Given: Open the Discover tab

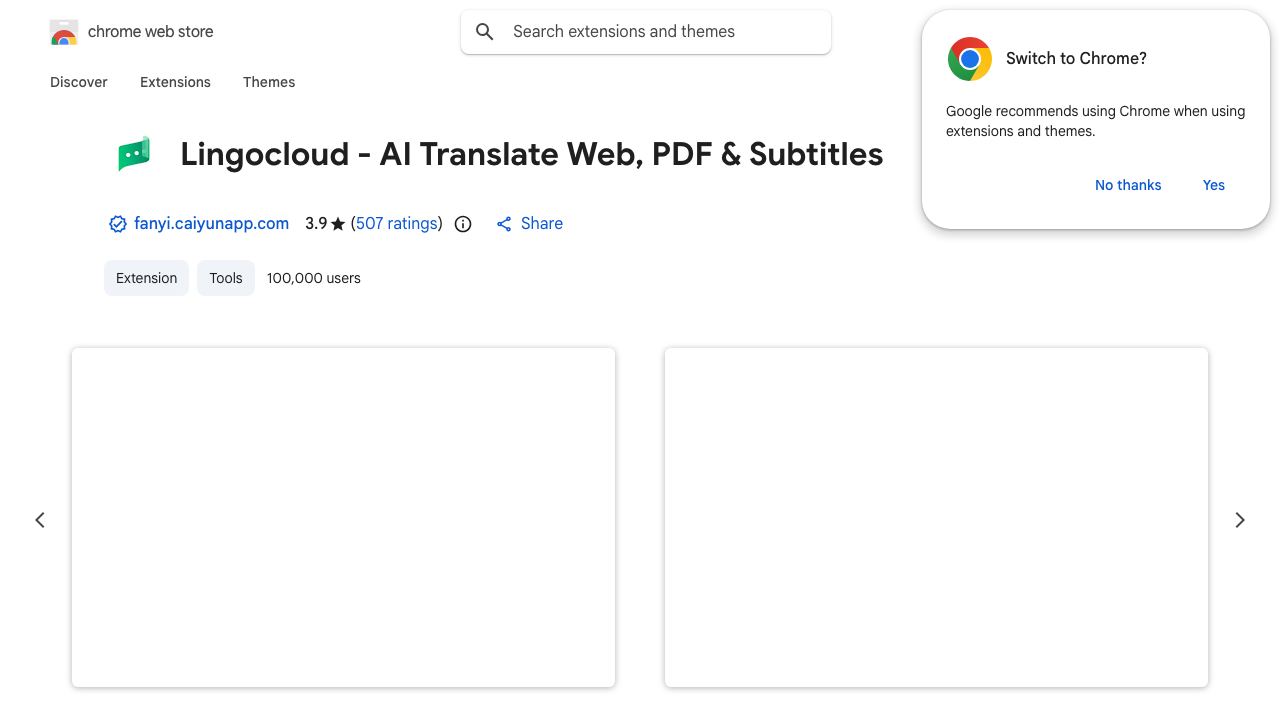Looking at the screenshot, I should pyautogui.click(x=79, y=82).
